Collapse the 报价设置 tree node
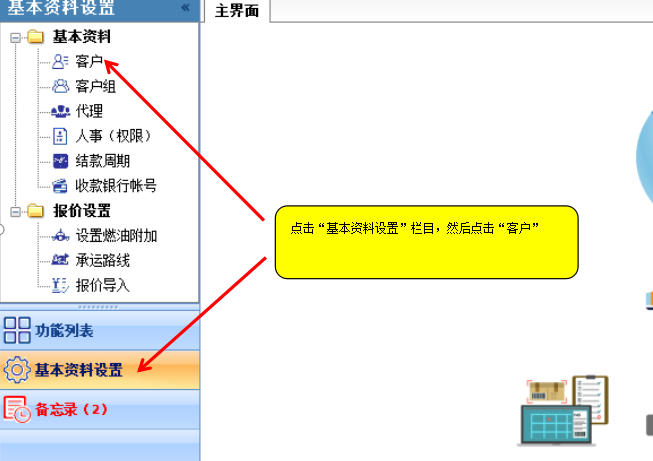Screen dimensions: 653x461 tap(15, 211)
